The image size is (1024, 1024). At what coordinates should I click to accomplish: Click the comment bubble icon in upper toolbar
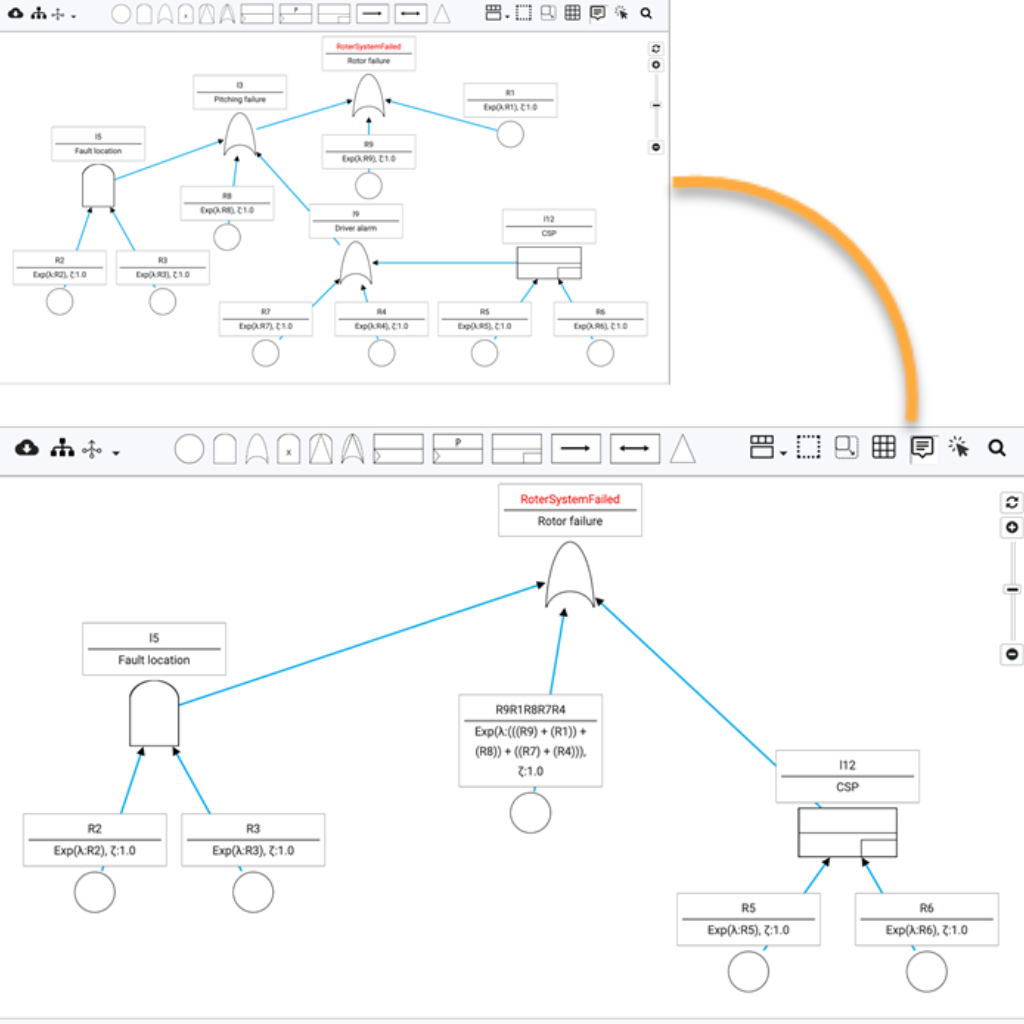(598, 13)
